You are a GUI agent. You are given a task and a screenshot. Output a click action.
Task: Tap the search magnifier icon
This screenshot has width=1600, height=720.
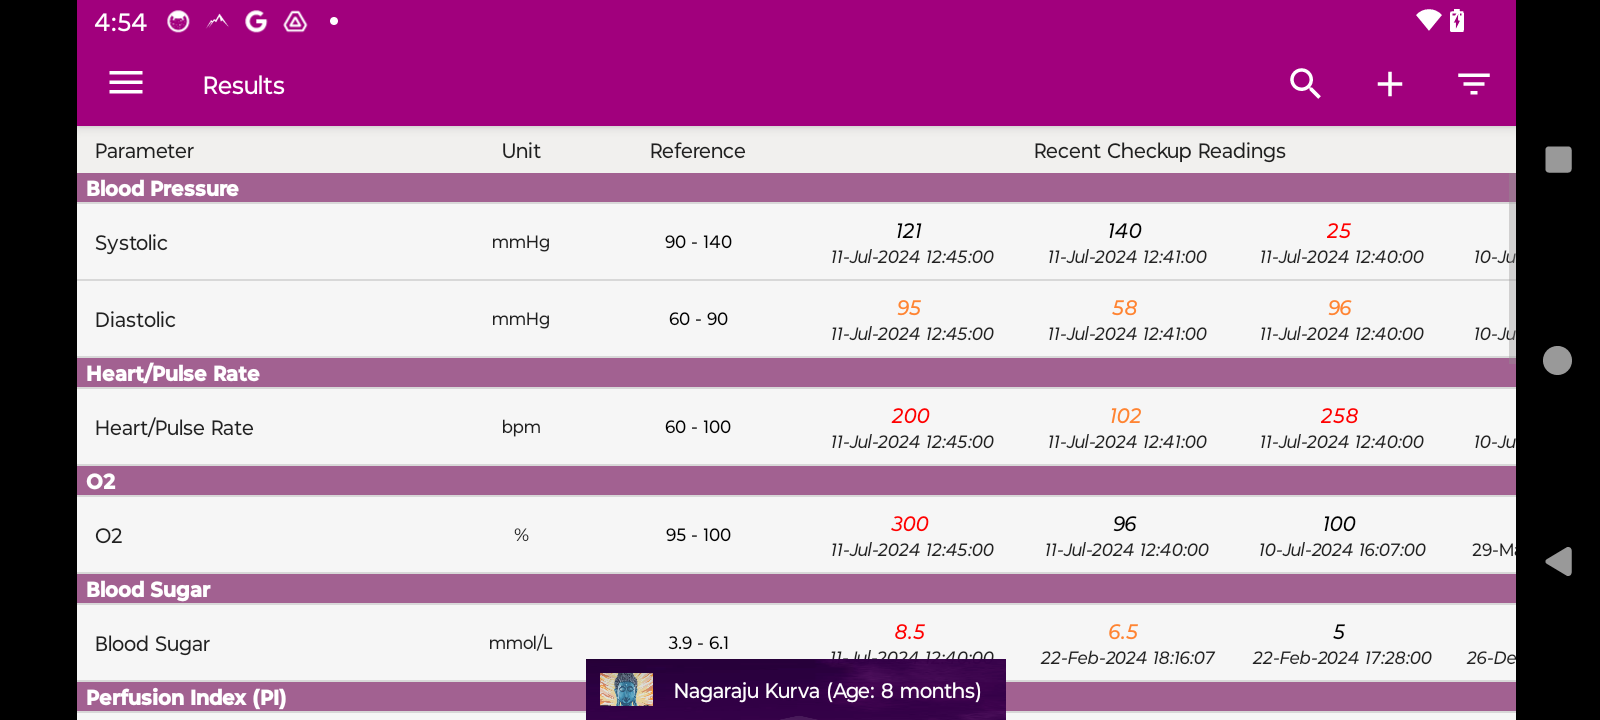pos(1305,84)
